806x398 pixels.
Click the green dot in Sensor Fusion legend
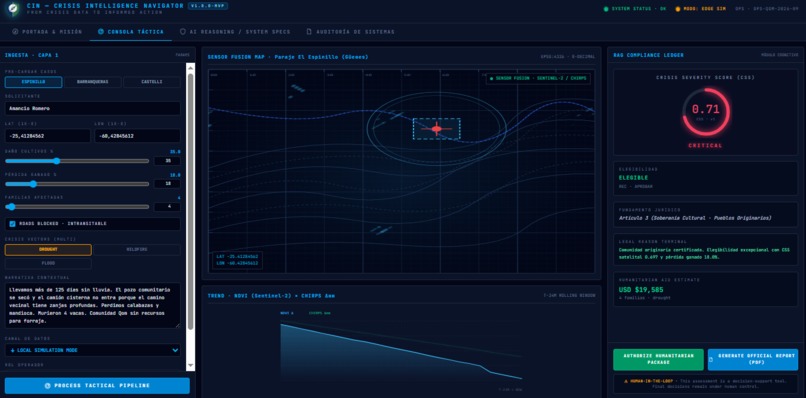491,79
